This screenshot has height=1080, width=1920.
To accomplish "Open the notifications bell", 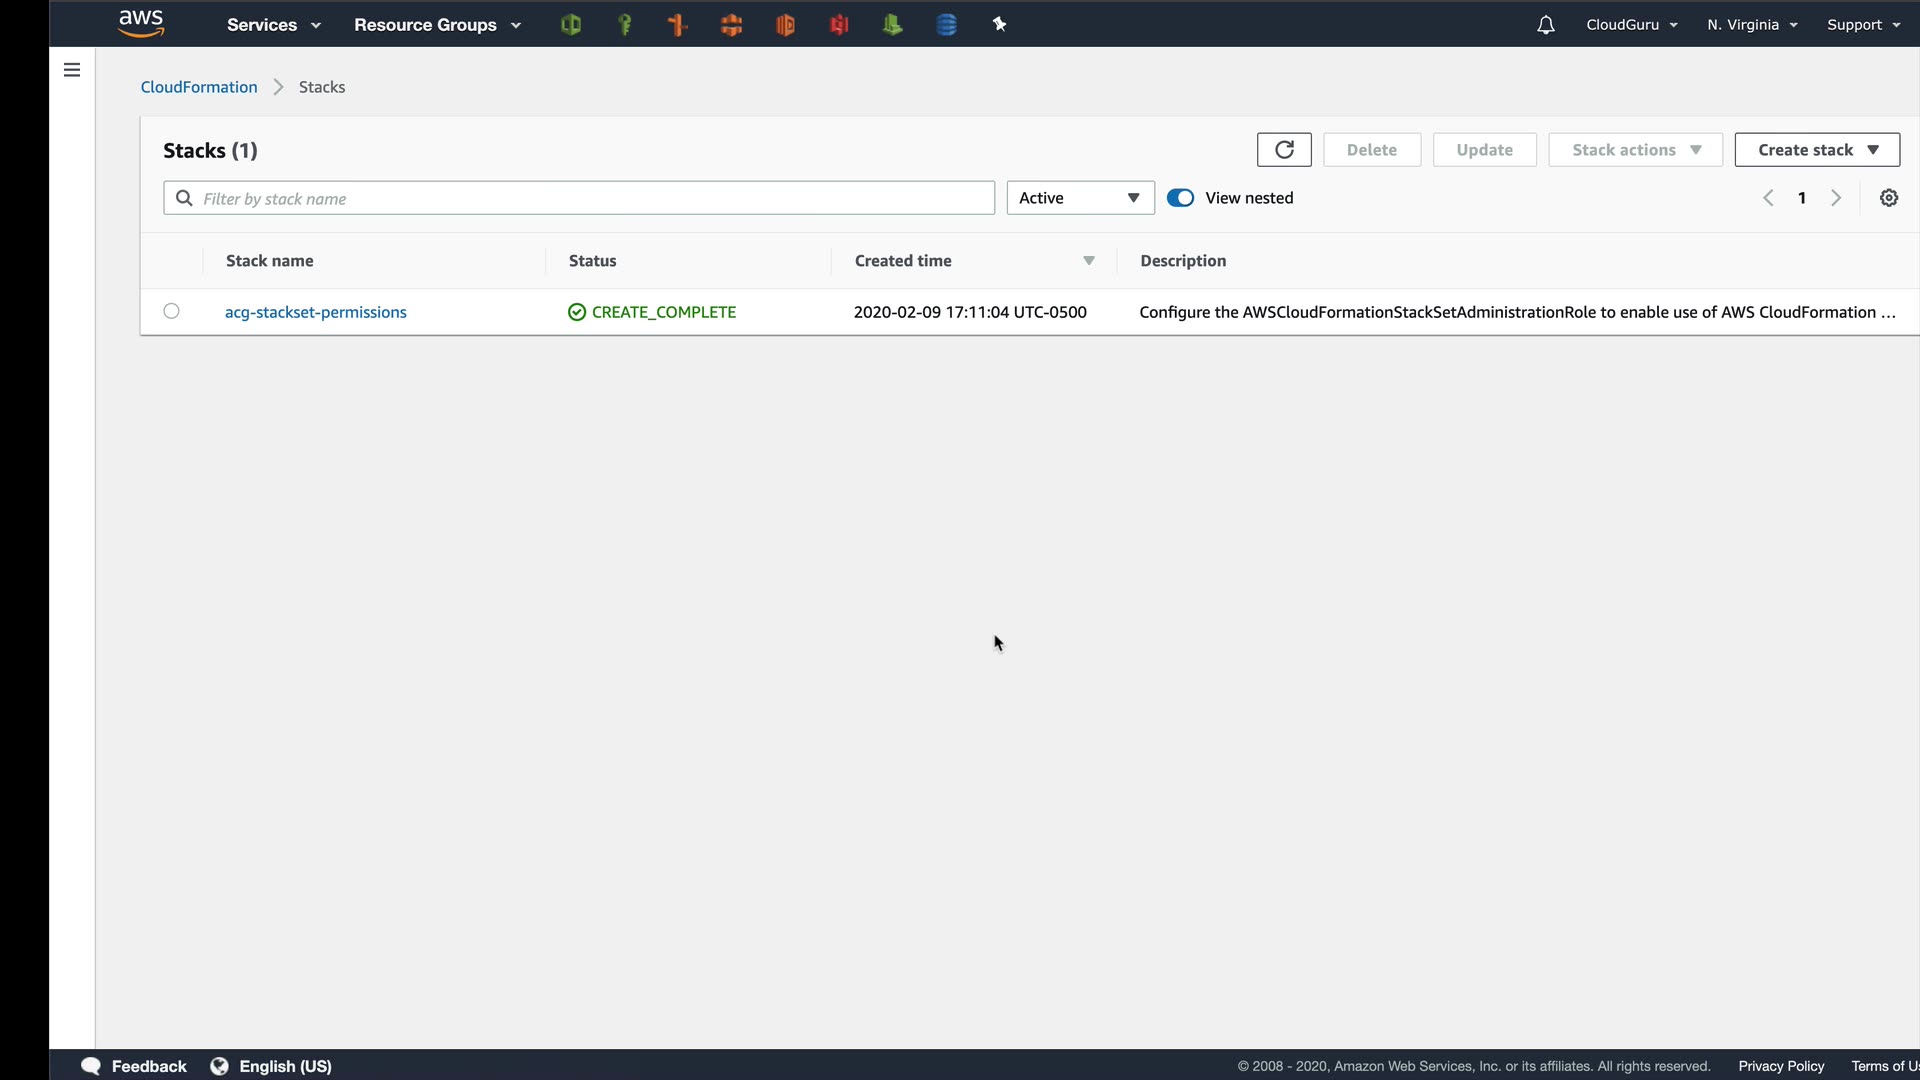I will coord(1545,25).
